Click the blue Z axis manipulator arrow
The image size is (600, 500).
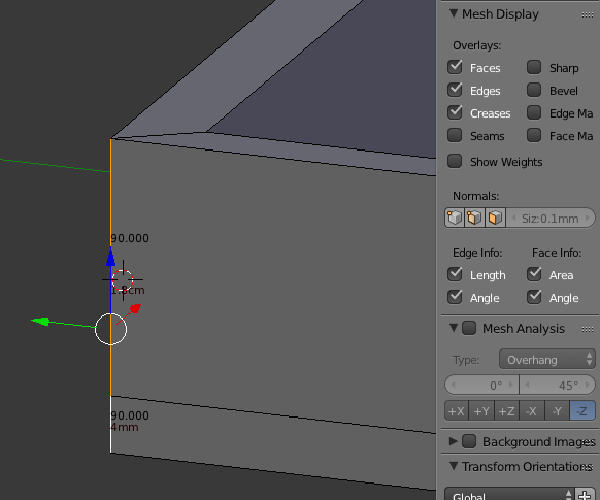click(x=111, y=257)
